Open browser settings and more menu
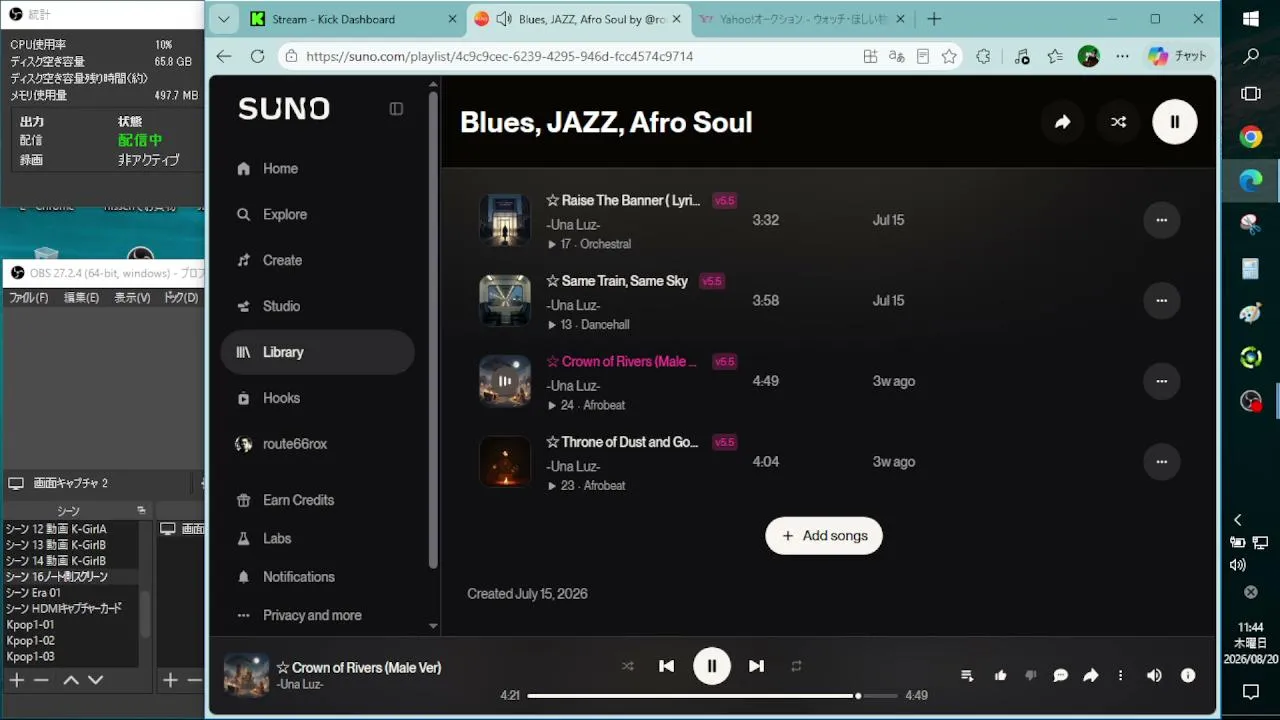 pyautogui.click(x=1122, y=57)
